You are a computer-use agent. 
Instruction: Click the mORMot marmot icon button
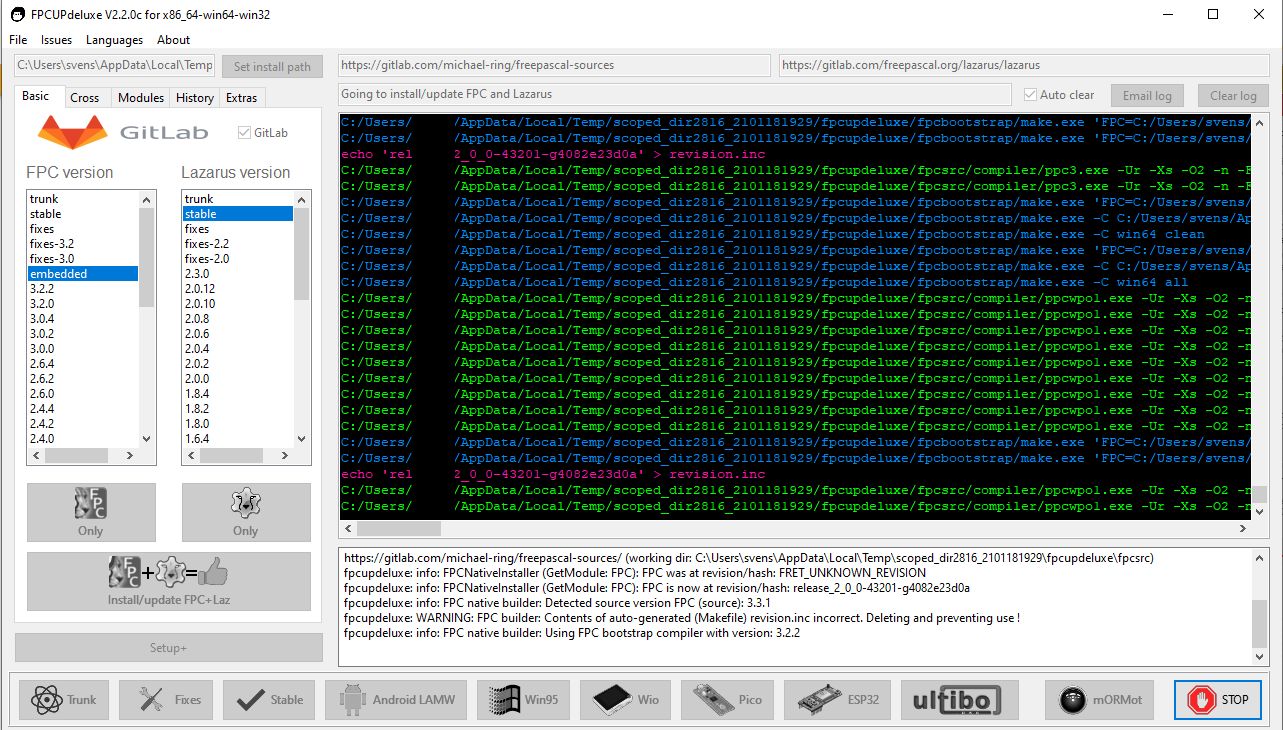[1102, 699]
